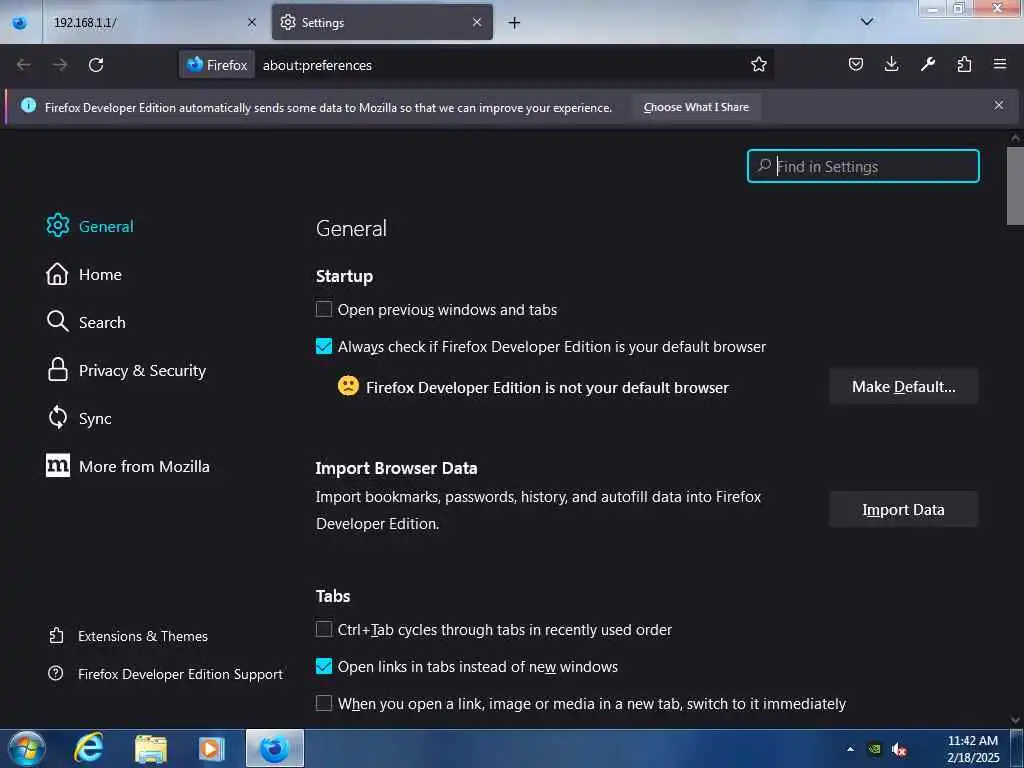This screenshot has height=768, width=1024.
Task: Click the muted volume tray icon
Action: coord(899,750)
